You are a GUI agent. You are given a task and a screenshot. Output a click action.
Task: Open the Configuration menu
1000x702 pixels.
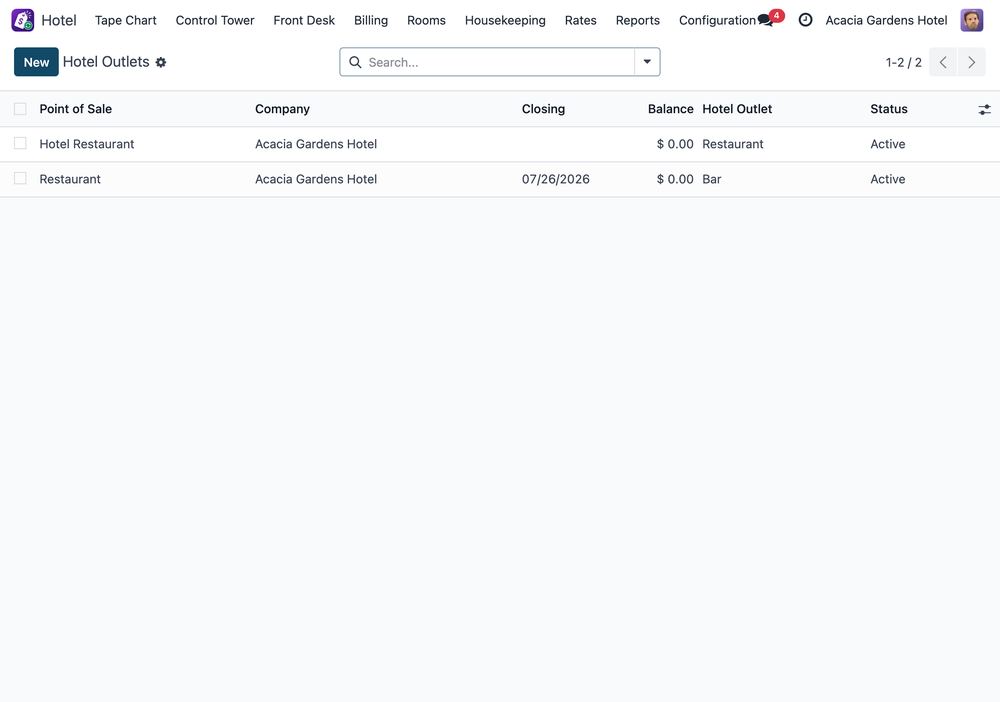pos(717,20)
